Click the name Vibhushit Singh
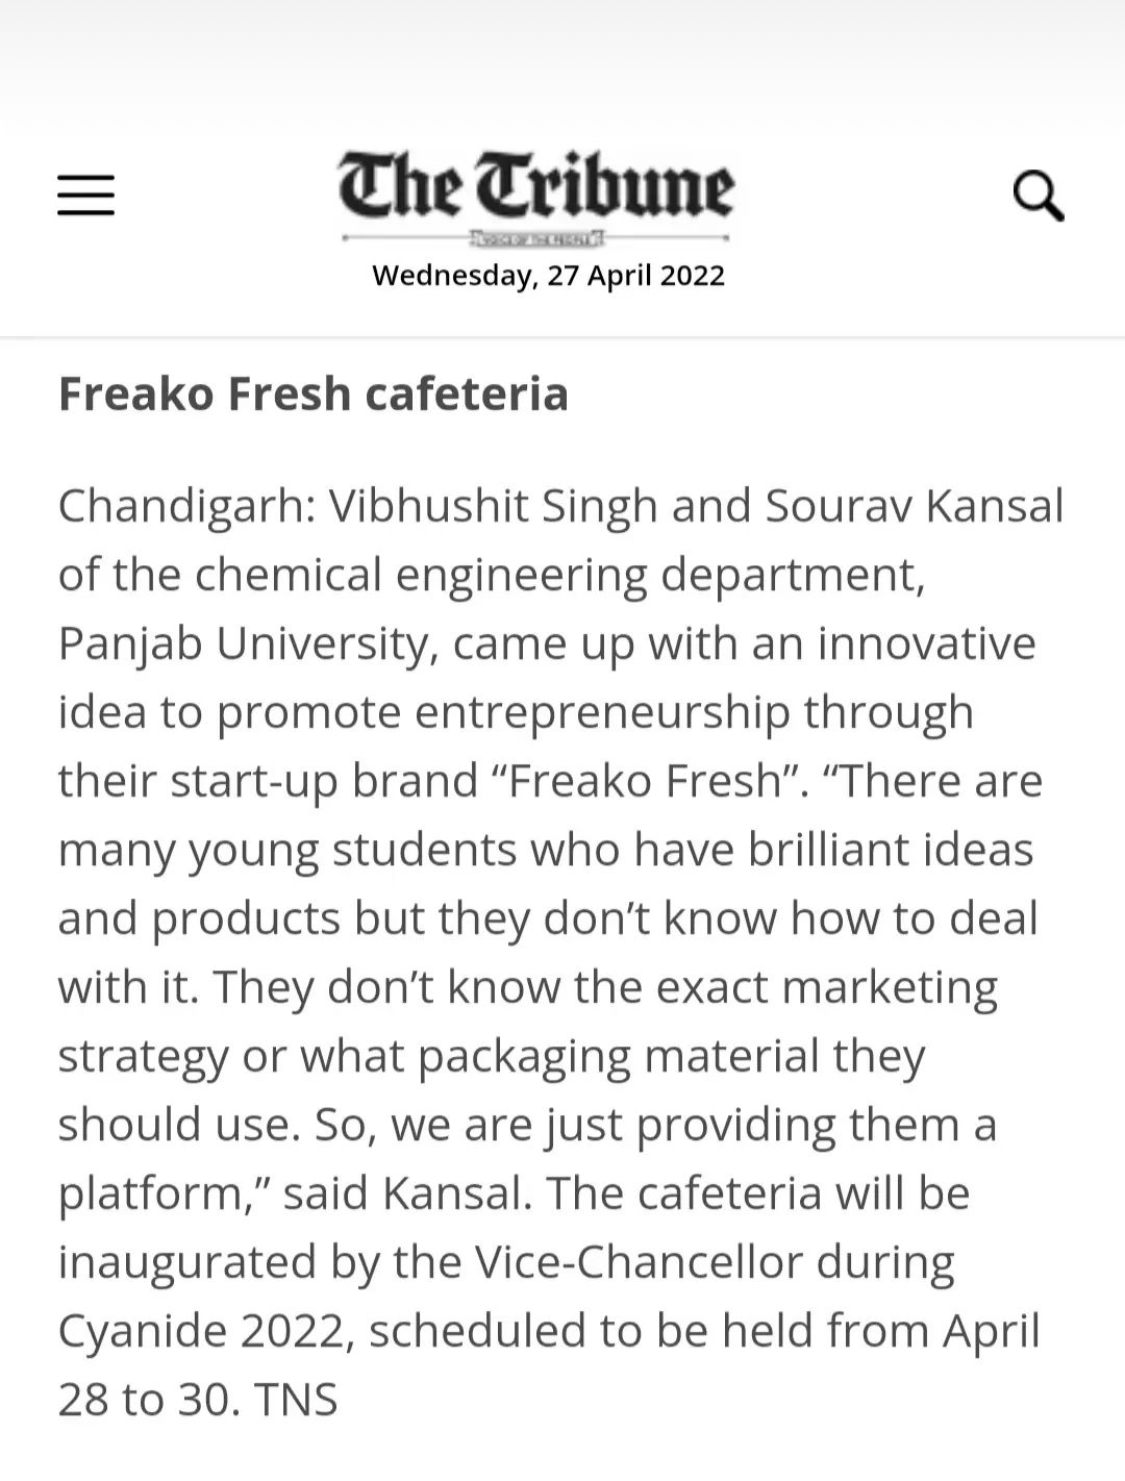 point(492,506)
